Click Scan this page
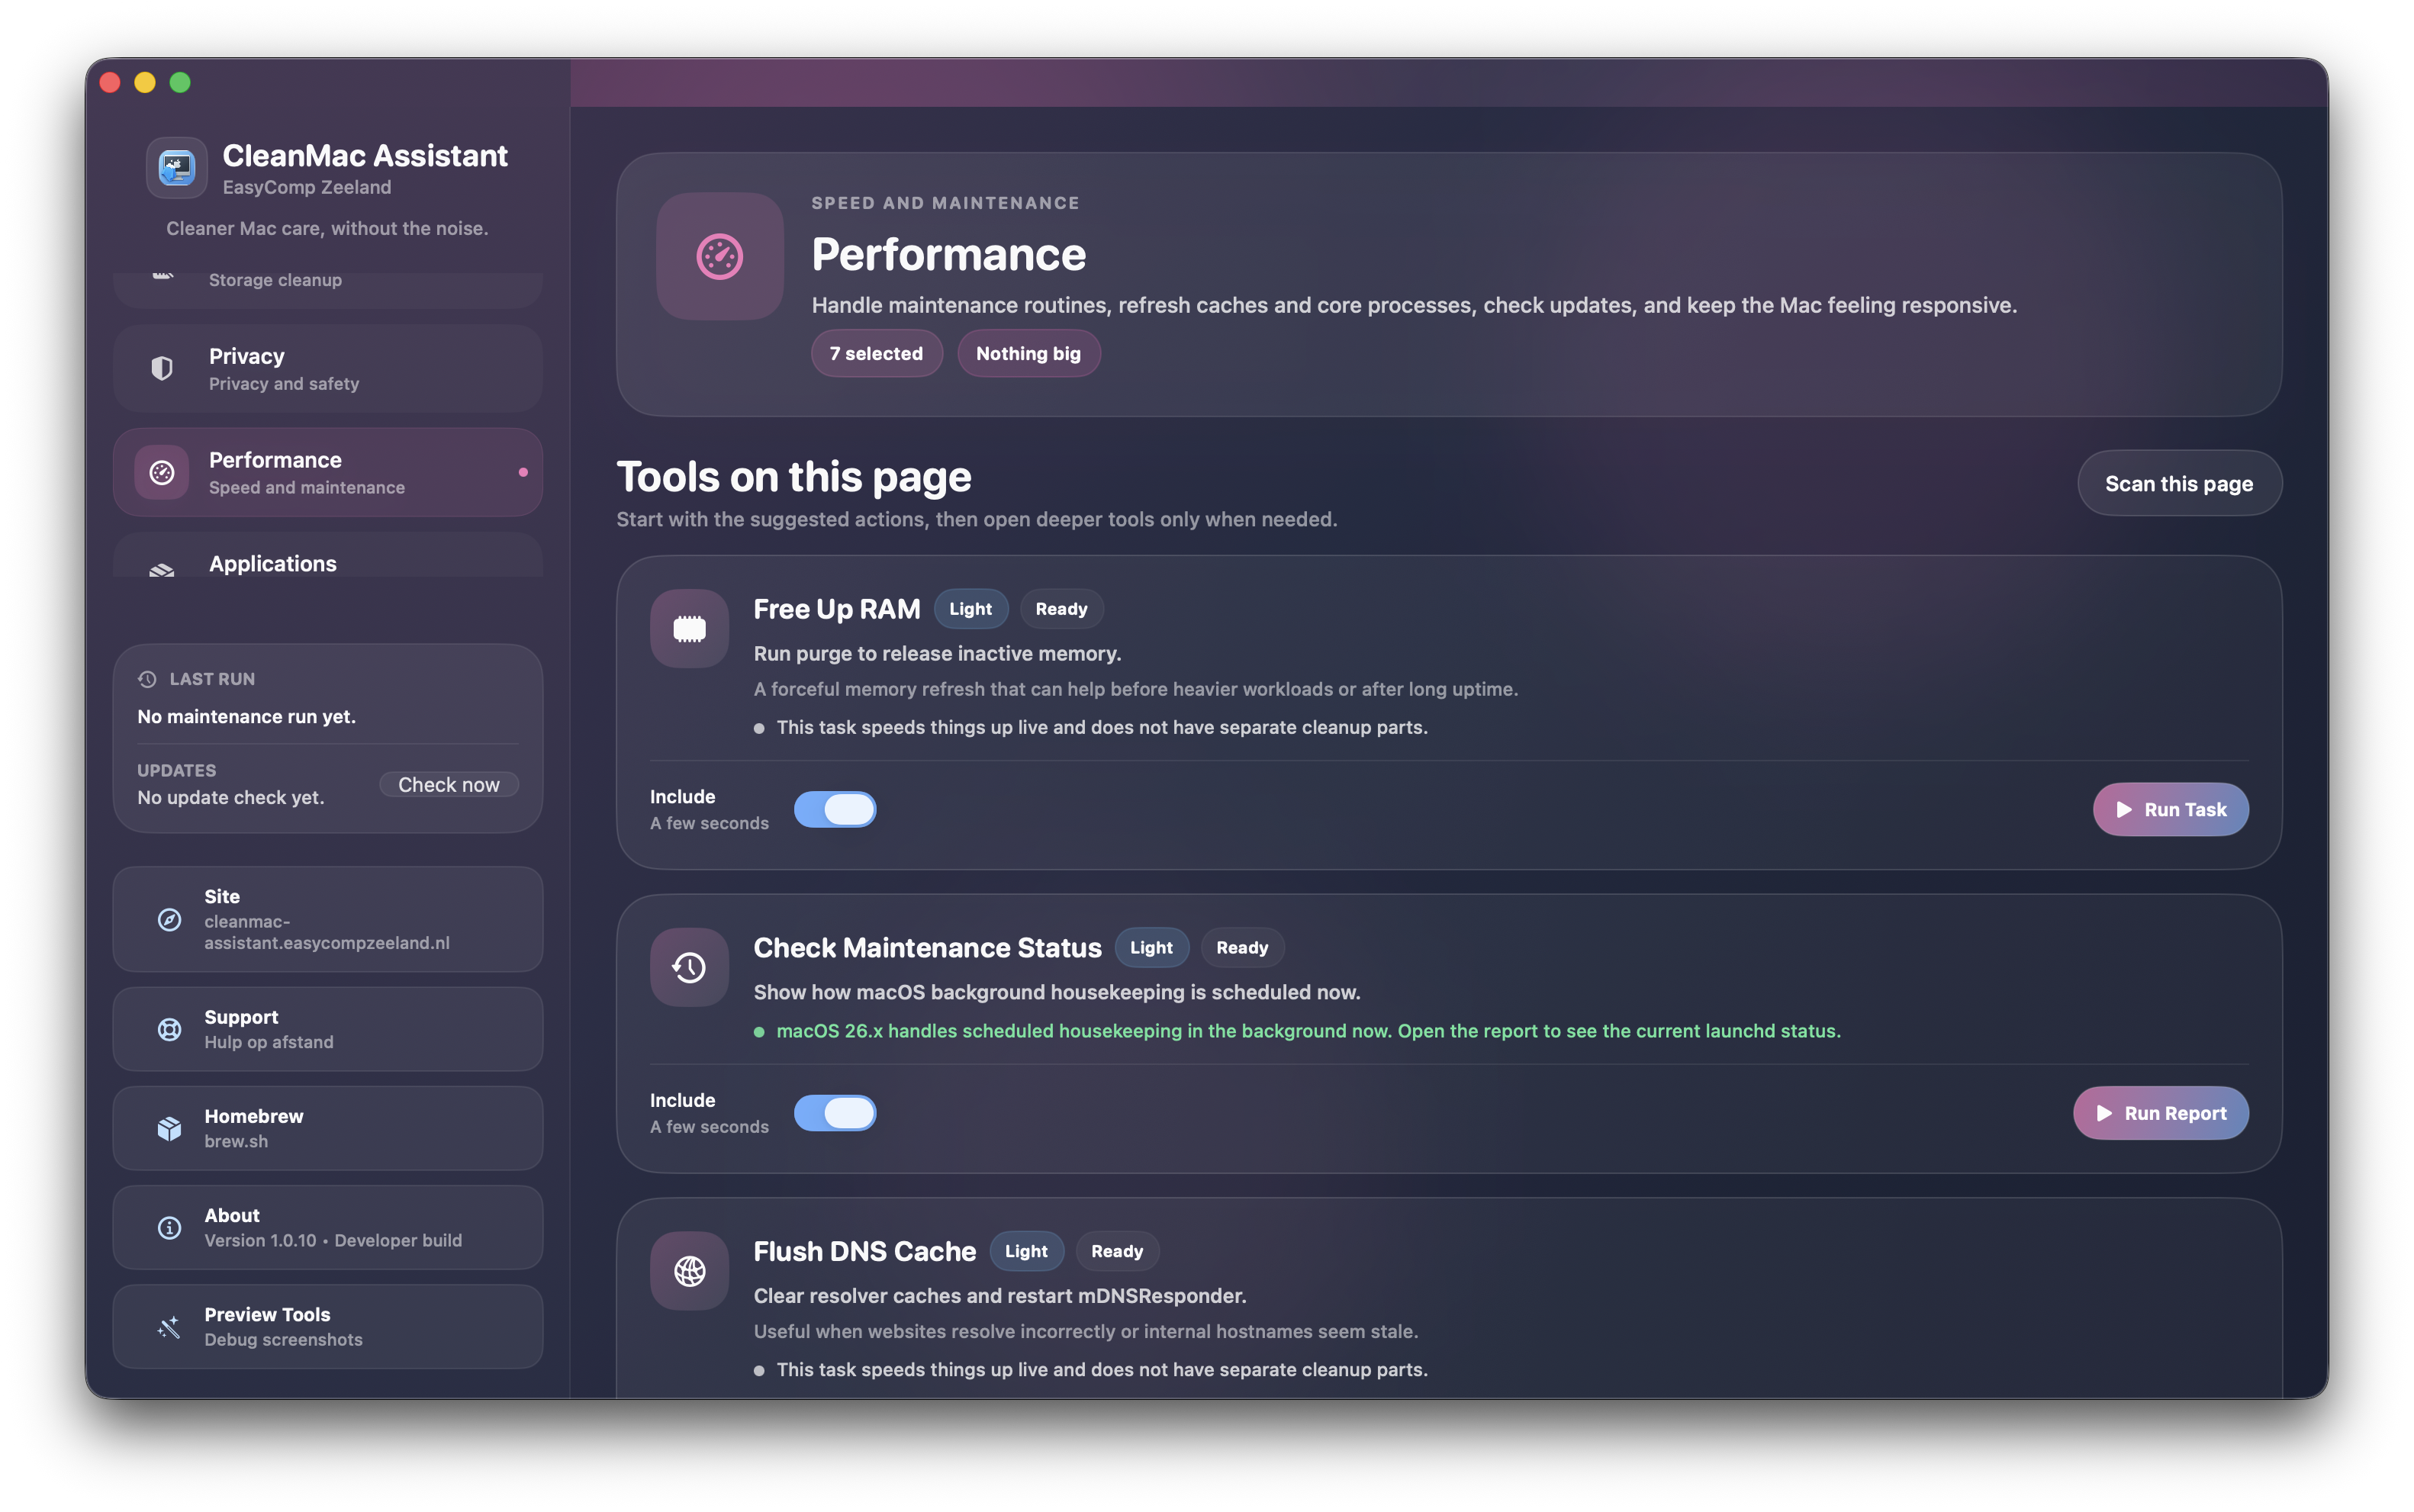This screenshot has width=2414, height=1512. [2179, 483]
